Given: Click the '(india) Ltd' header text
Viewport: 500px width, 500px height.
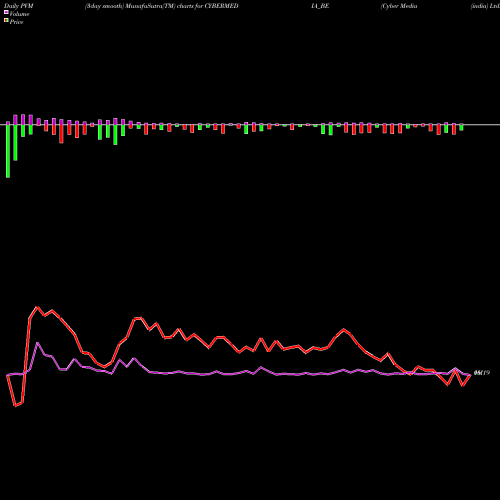Looking at the screenshot, I should [485, 6].
